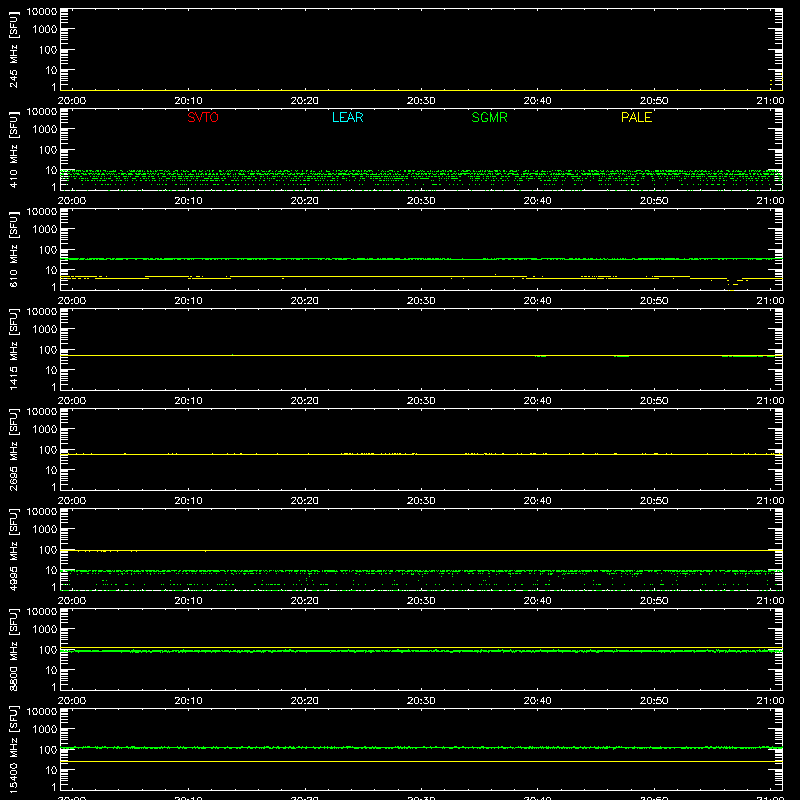This screenshot has height=800, width=800.
Task: Click the green SGMR trace in 15400 MHz panel
Action: point(421,748)
